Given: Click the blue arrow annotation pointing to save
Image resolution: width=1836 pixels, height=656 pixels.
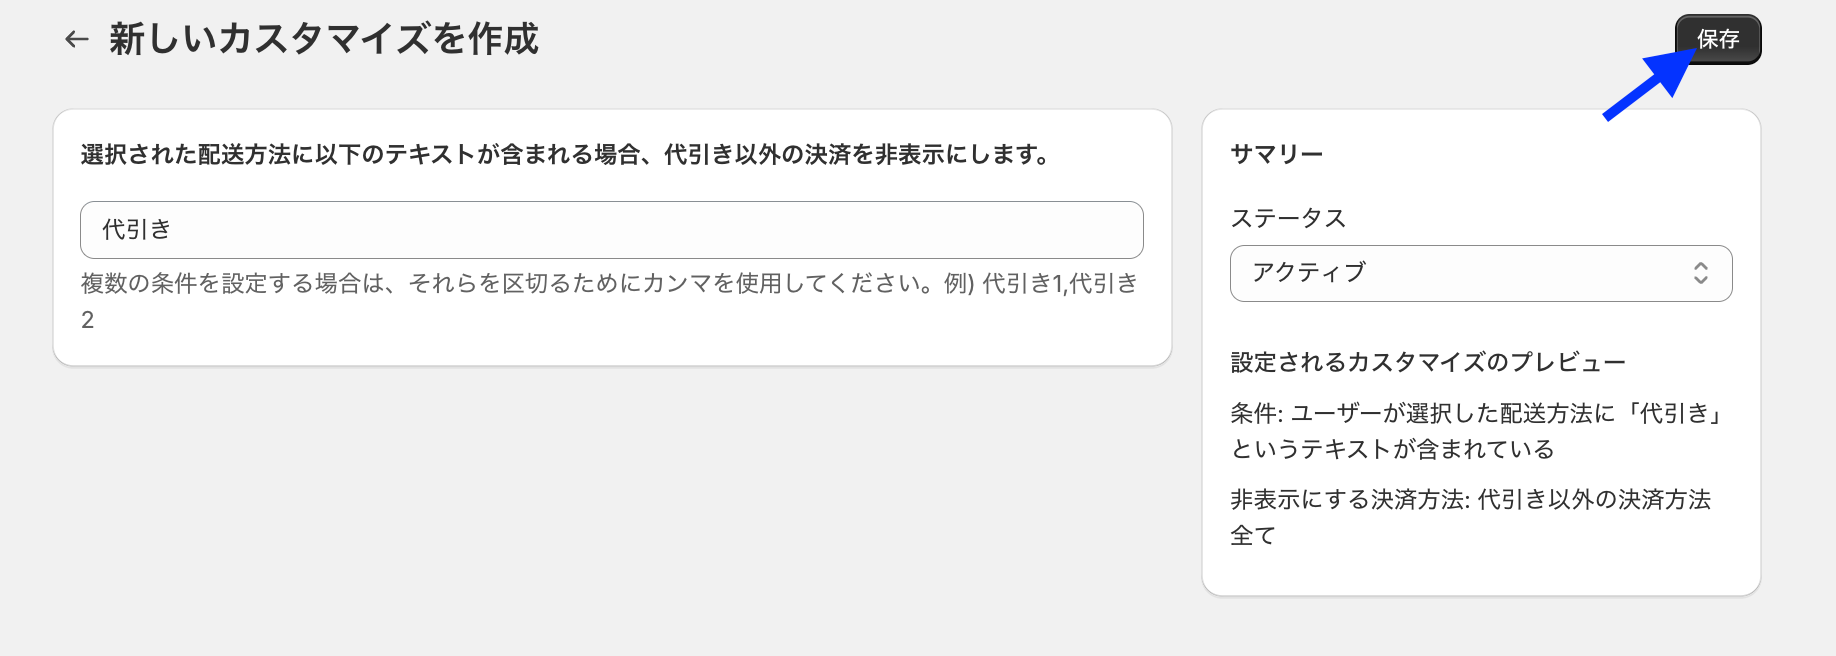Looking at the screenshot, I should (x=1645, y=88).
